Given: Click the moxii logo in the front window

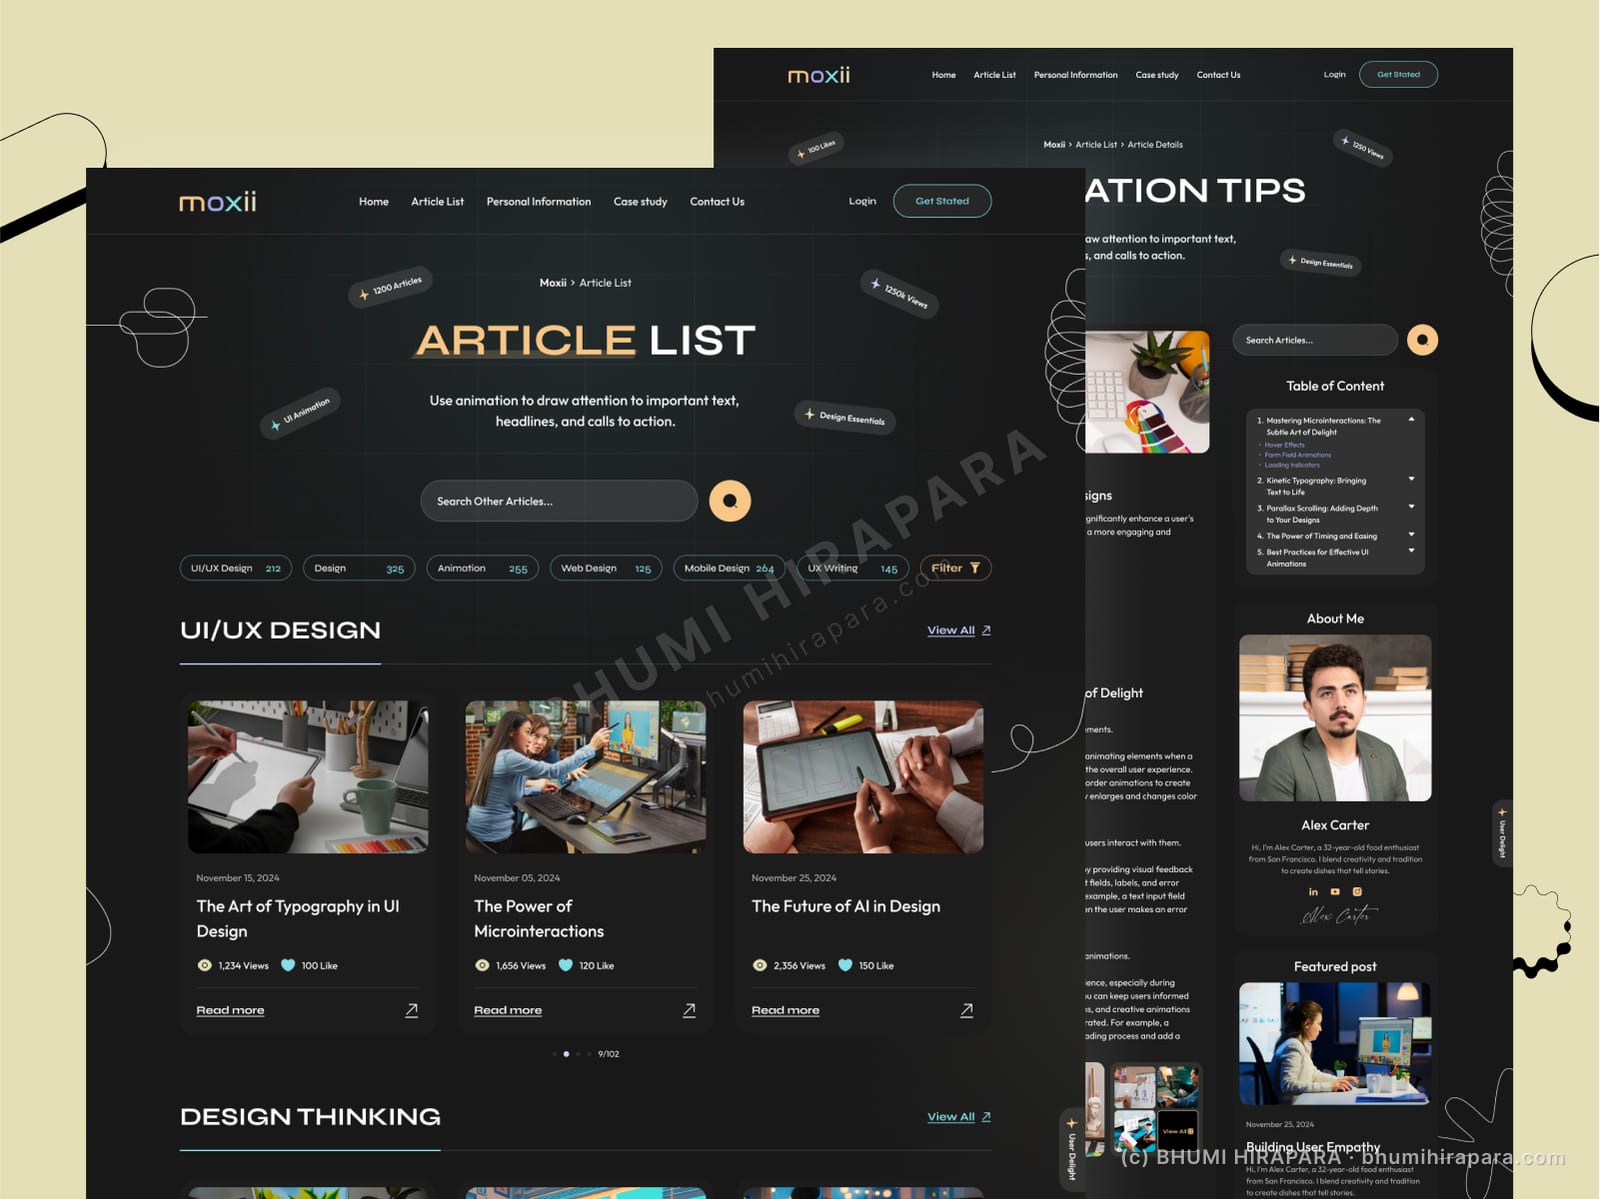Looking at the screenshot, I should (218, 202).
